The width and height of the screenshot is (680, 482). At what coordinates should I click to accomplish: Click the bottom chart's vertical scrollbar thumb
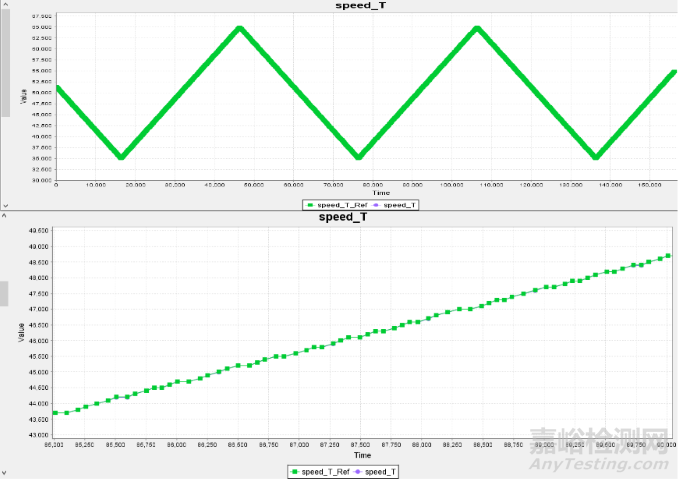tap(5, 293)
